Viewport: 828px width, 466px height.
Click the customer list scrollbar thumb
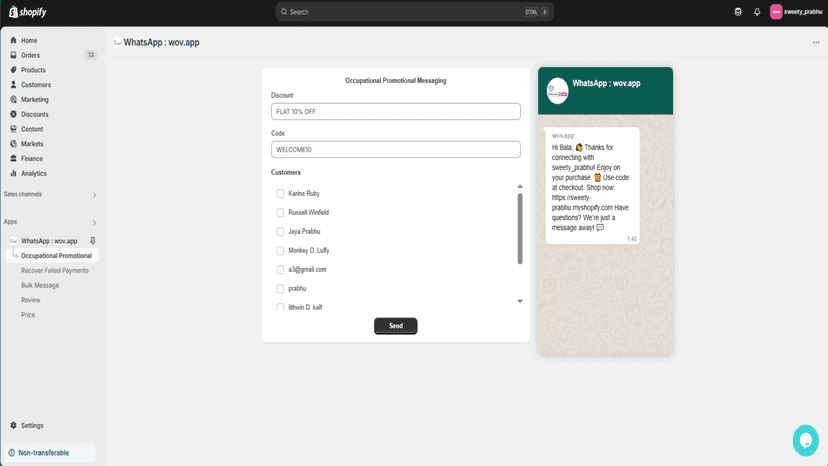coord(520,229)
